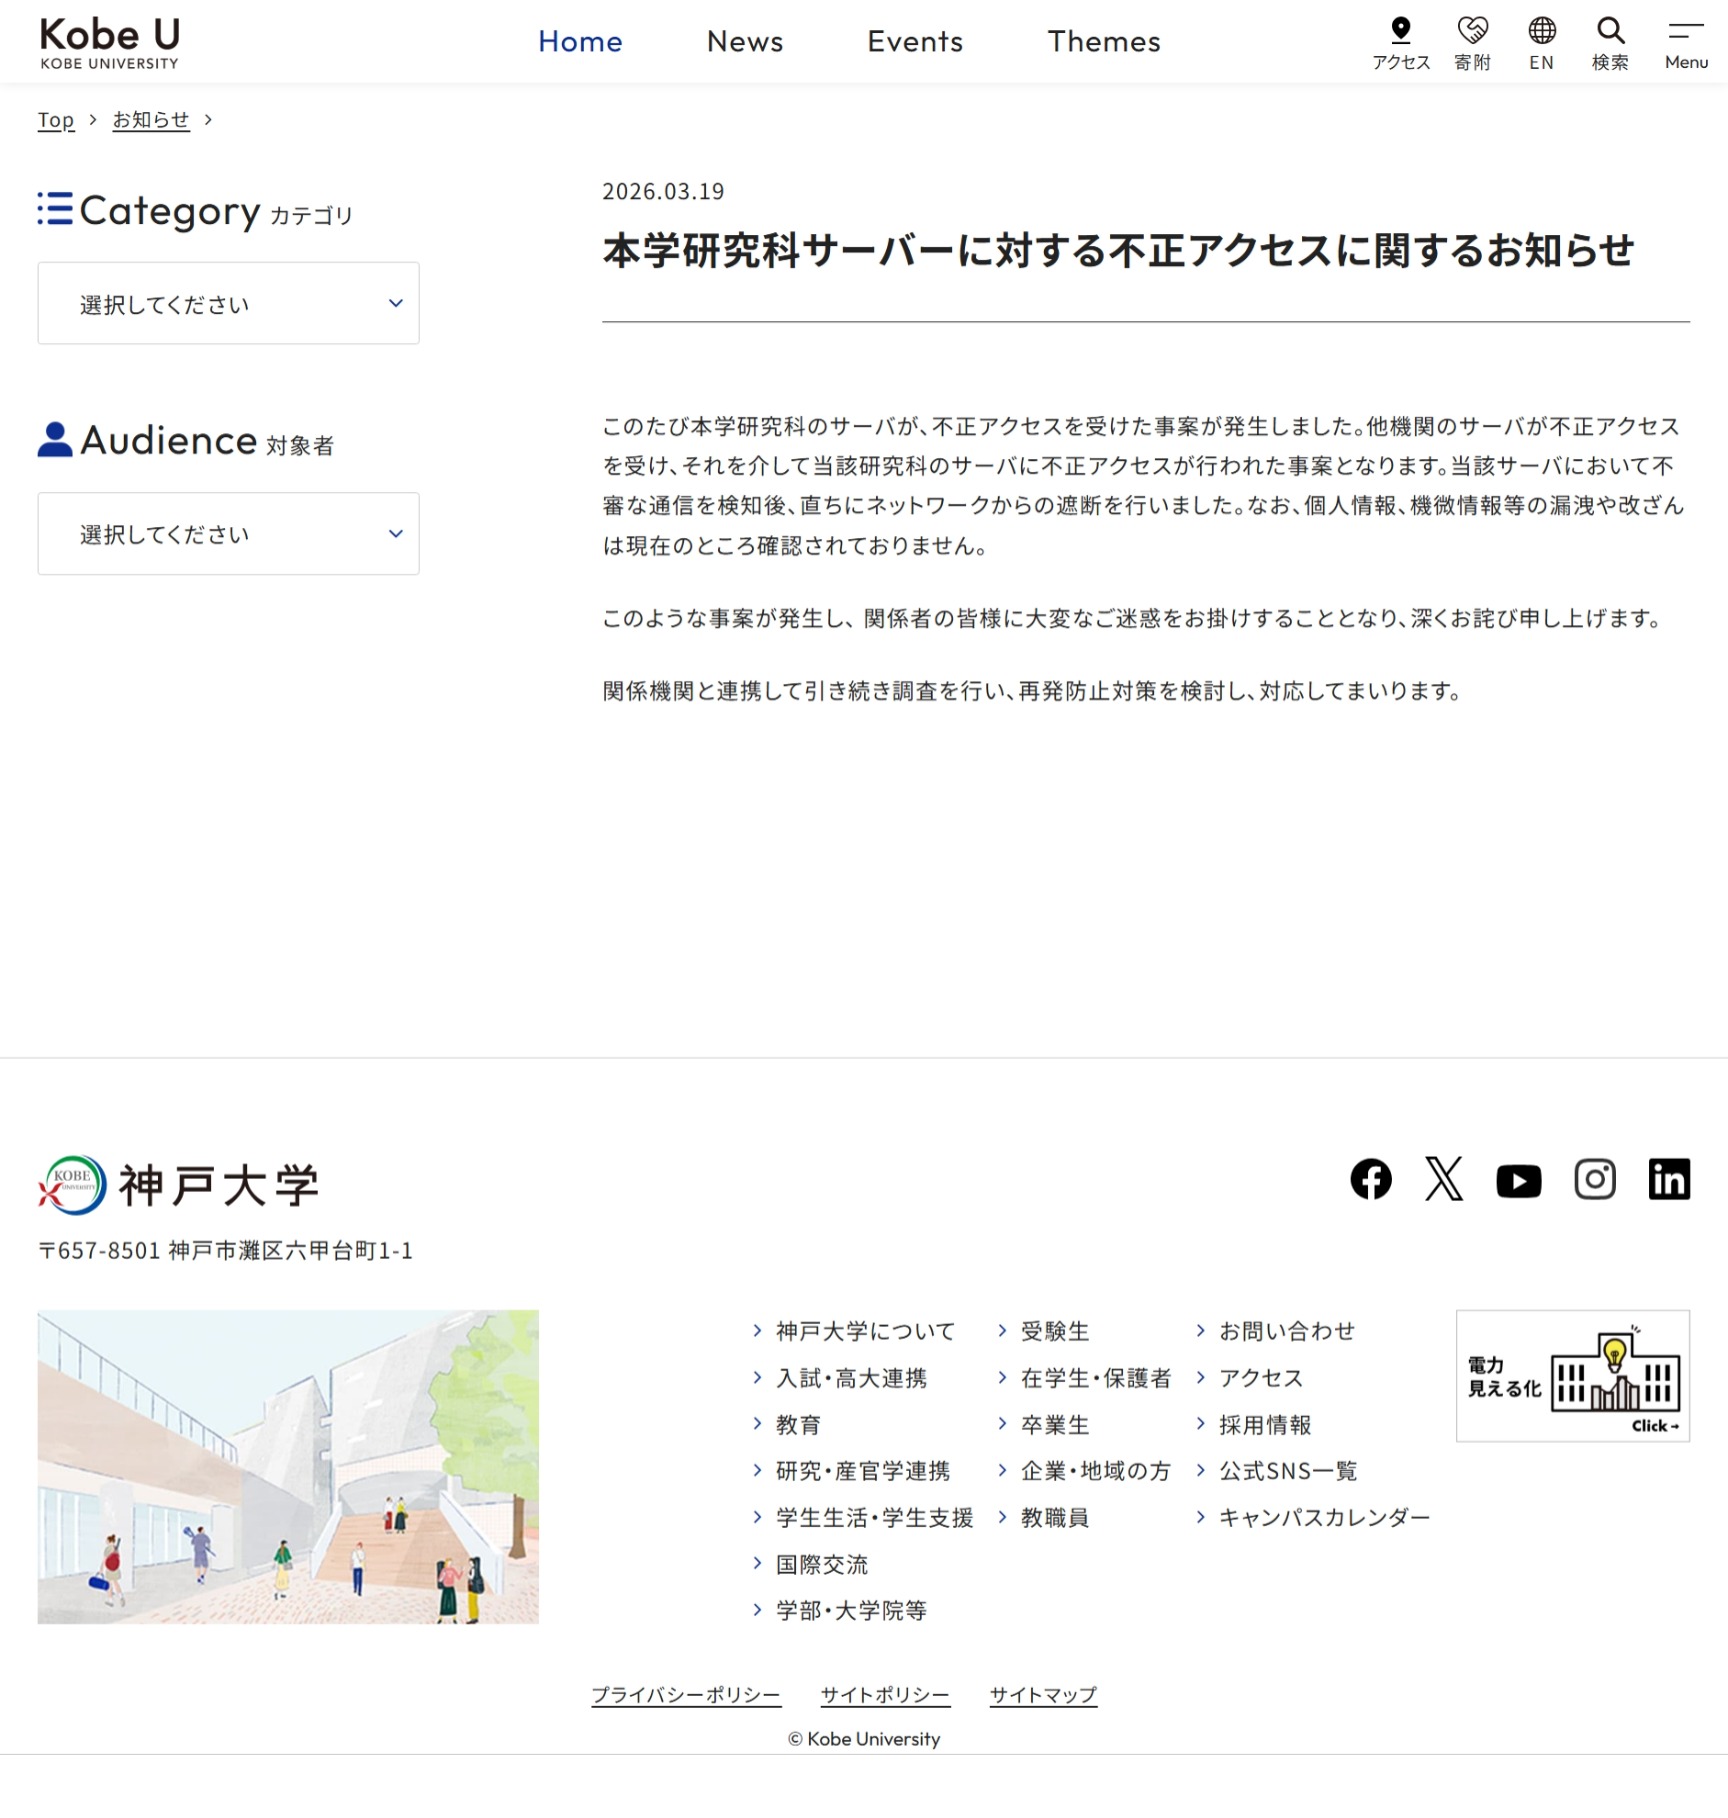Visit Kobe University Facebook page icon
This screenshot has height=1818, width=1728.
1370,1179
